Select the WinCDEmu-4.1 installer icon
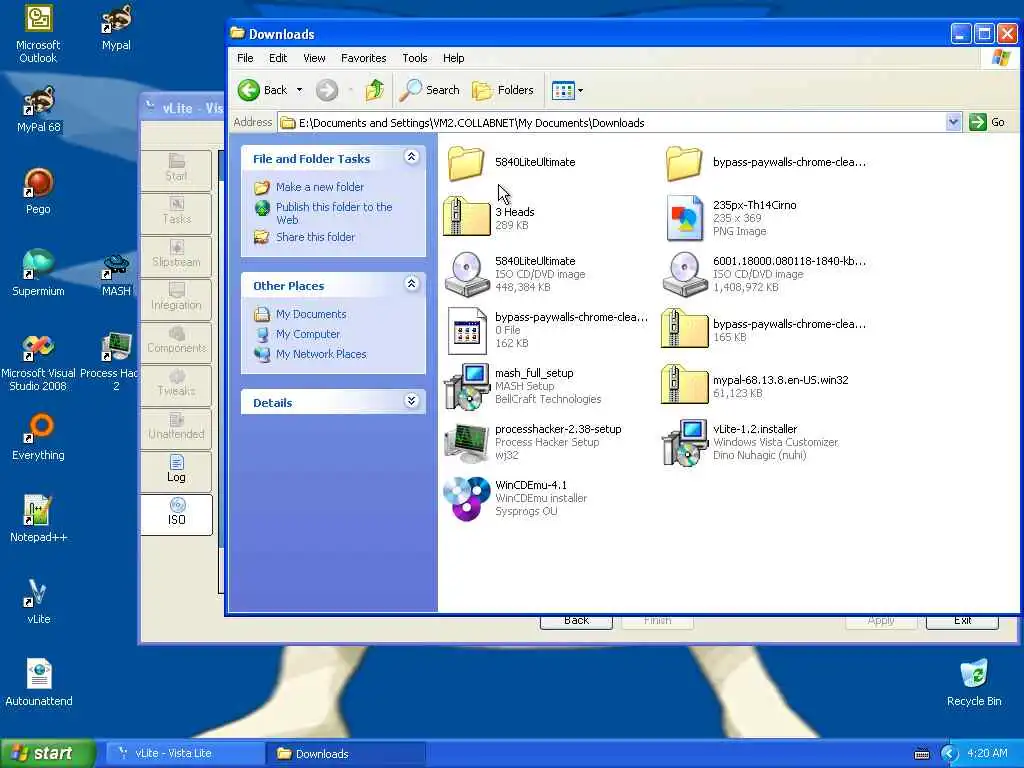This screenshot has height=768, width=1024. 466,498
